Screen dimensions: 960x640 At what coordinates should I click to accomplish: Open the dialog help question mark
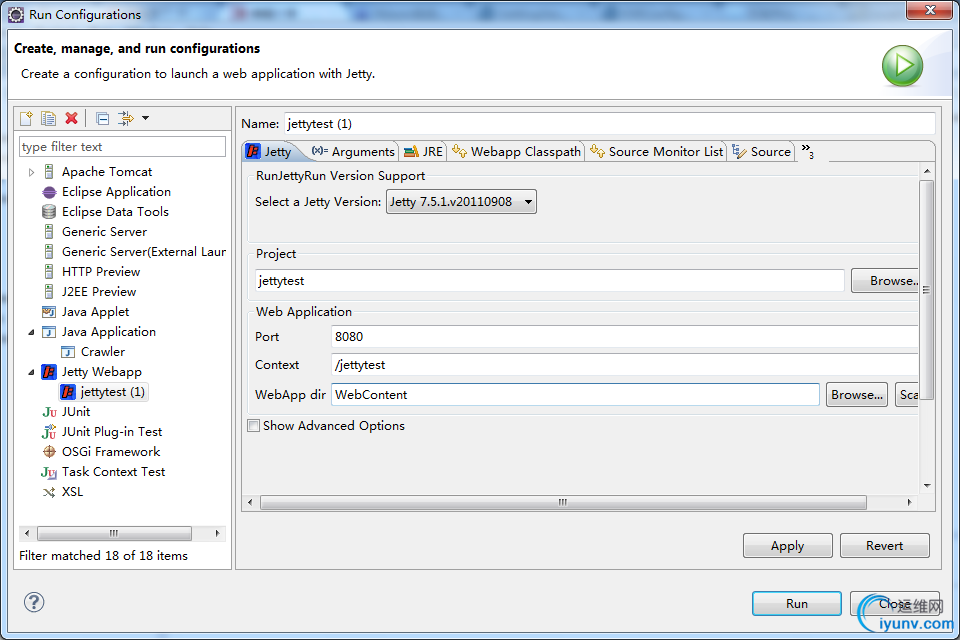(34, 602)
